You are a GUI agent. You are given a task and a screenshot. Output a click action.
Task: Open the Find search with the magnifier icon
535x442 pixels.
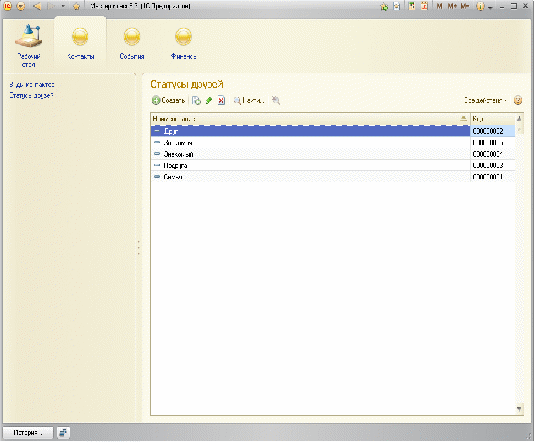tap(249, 100)
